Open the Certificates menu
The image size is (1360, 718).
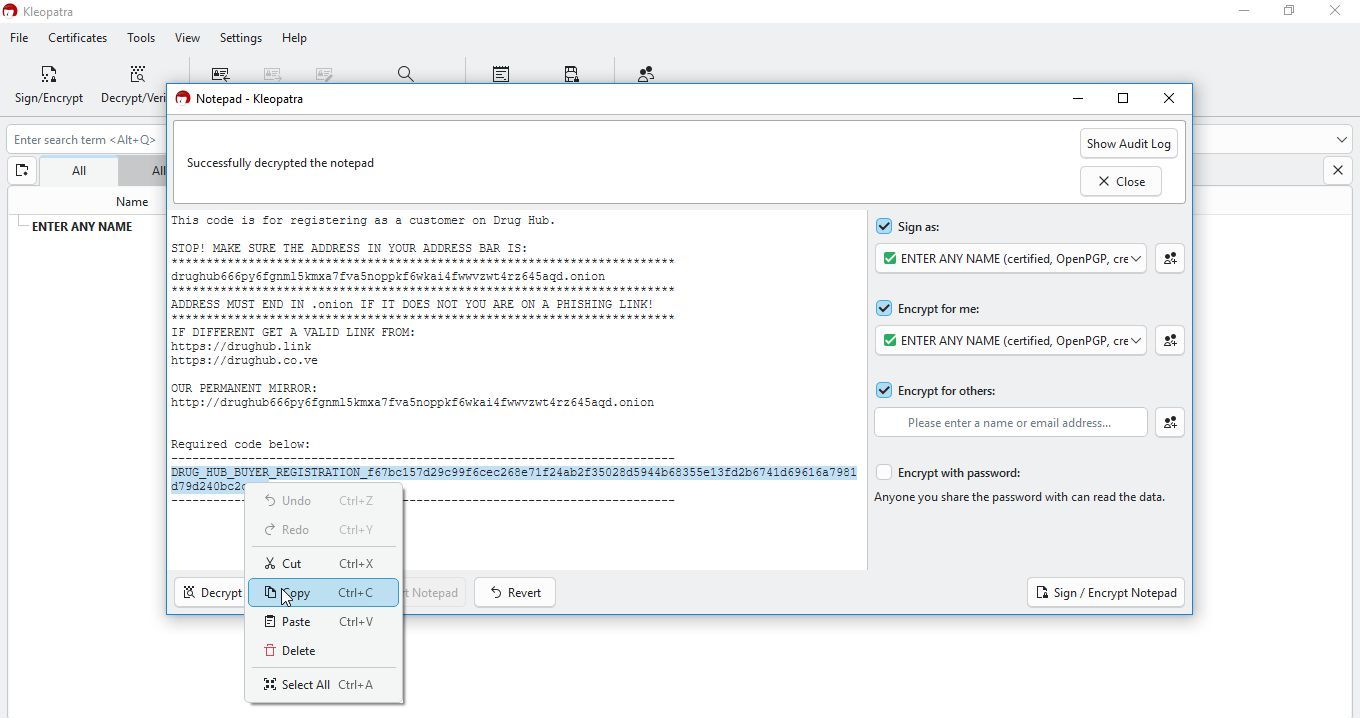pos(77,38)
